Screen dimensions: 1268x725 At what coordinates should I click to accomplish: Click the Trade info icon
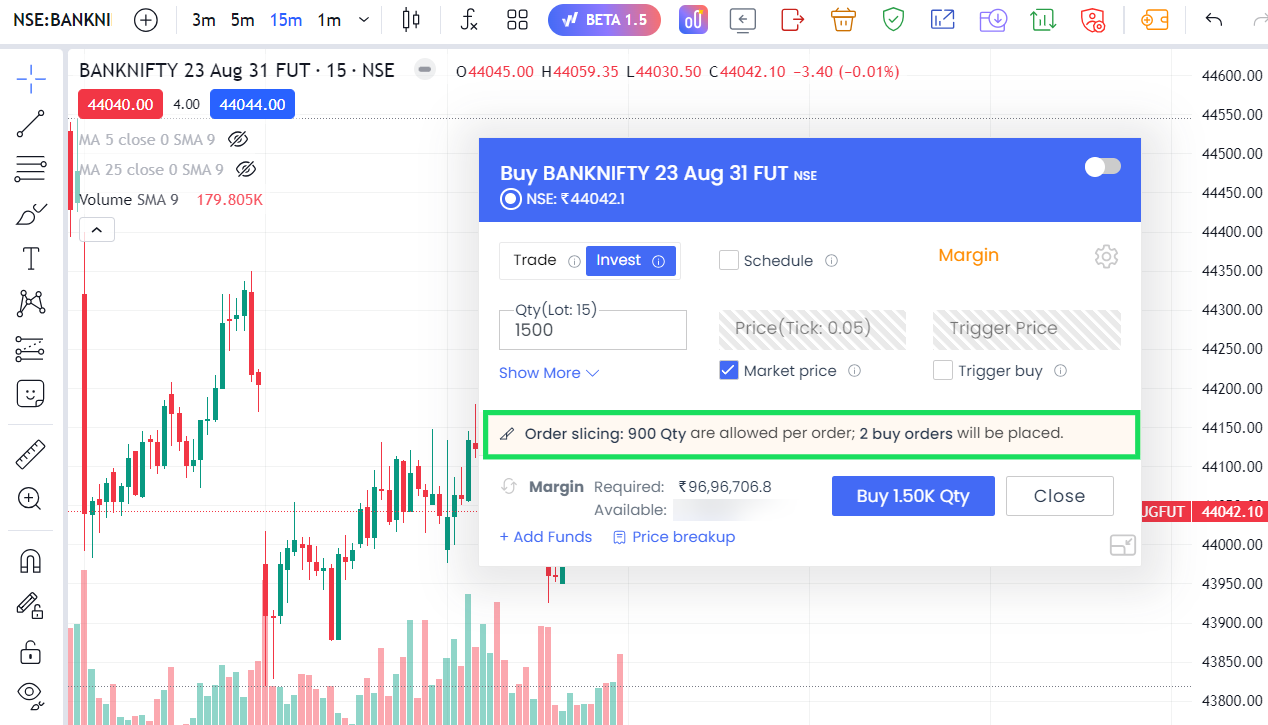(x=575, y=261)
